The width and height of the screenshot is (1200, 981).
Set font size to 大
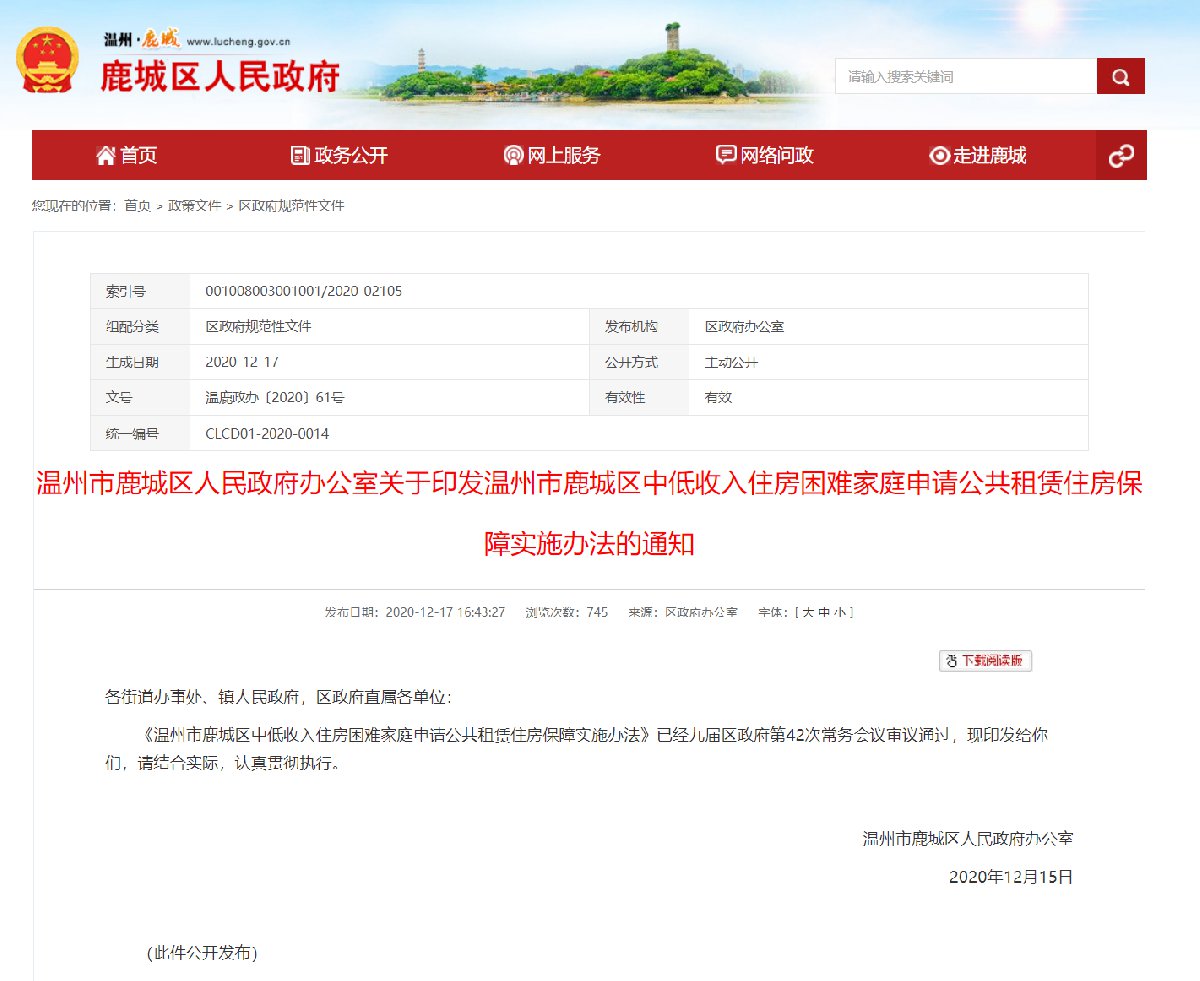[808, 612]
